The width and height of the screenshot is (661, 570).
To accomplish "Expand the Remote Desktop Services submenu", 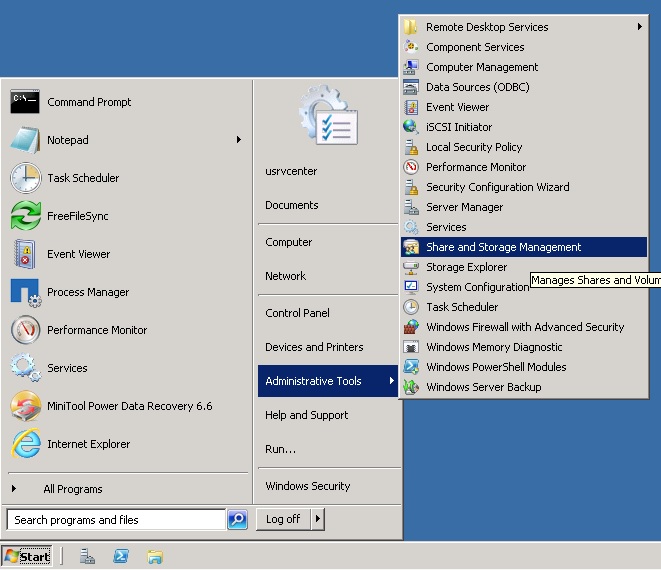I will [x=639, y=27].
